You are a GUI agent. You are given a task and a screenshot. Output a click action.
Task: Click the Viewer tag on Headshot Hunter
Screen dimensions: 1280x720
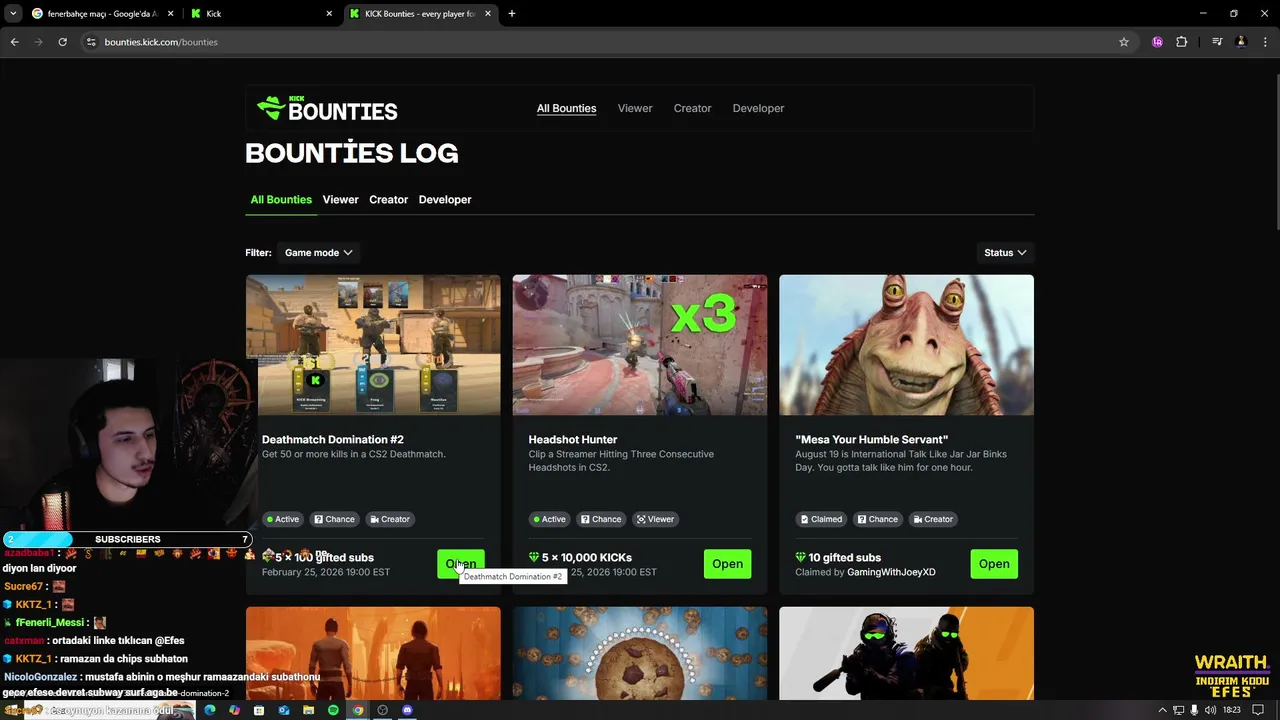point(655,519)
